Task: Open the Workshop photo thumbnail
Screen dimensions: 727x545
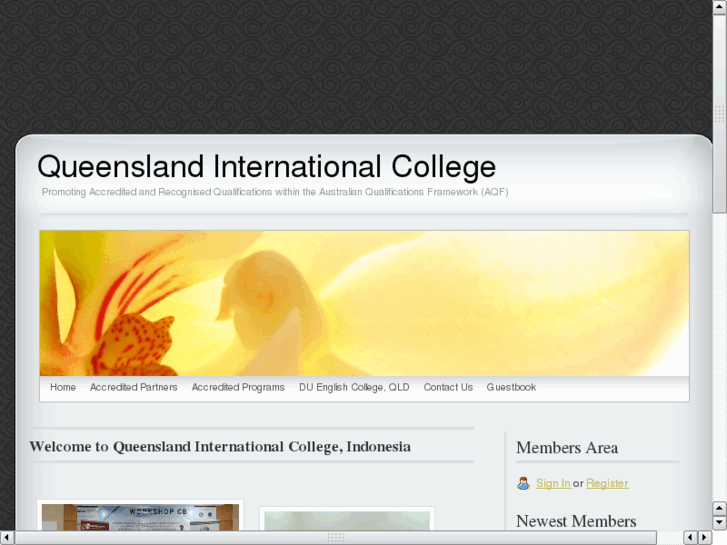Action: pyautogui.click(x=140, y=517)
